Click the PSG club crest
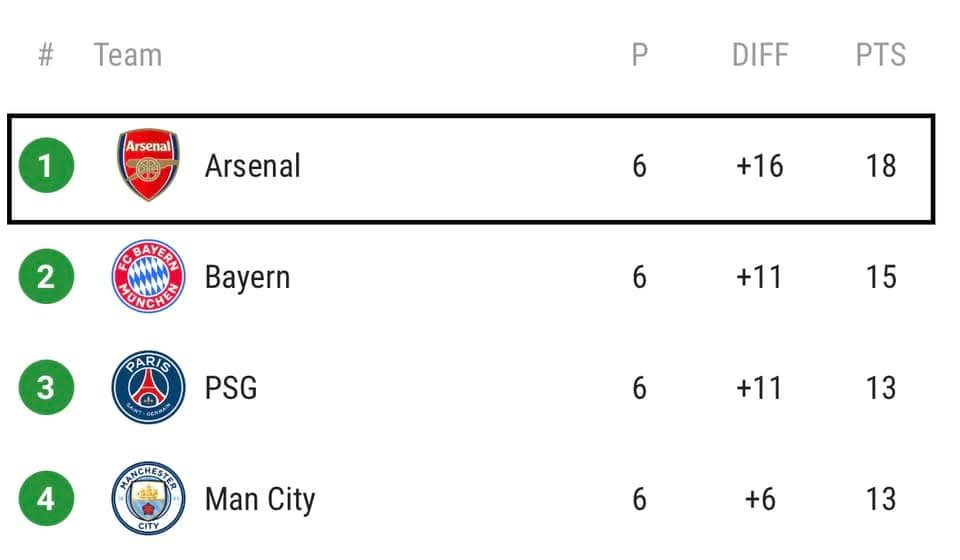Viewport: 960px width, 560px height. pyautogui.click(x=148, y=387)
